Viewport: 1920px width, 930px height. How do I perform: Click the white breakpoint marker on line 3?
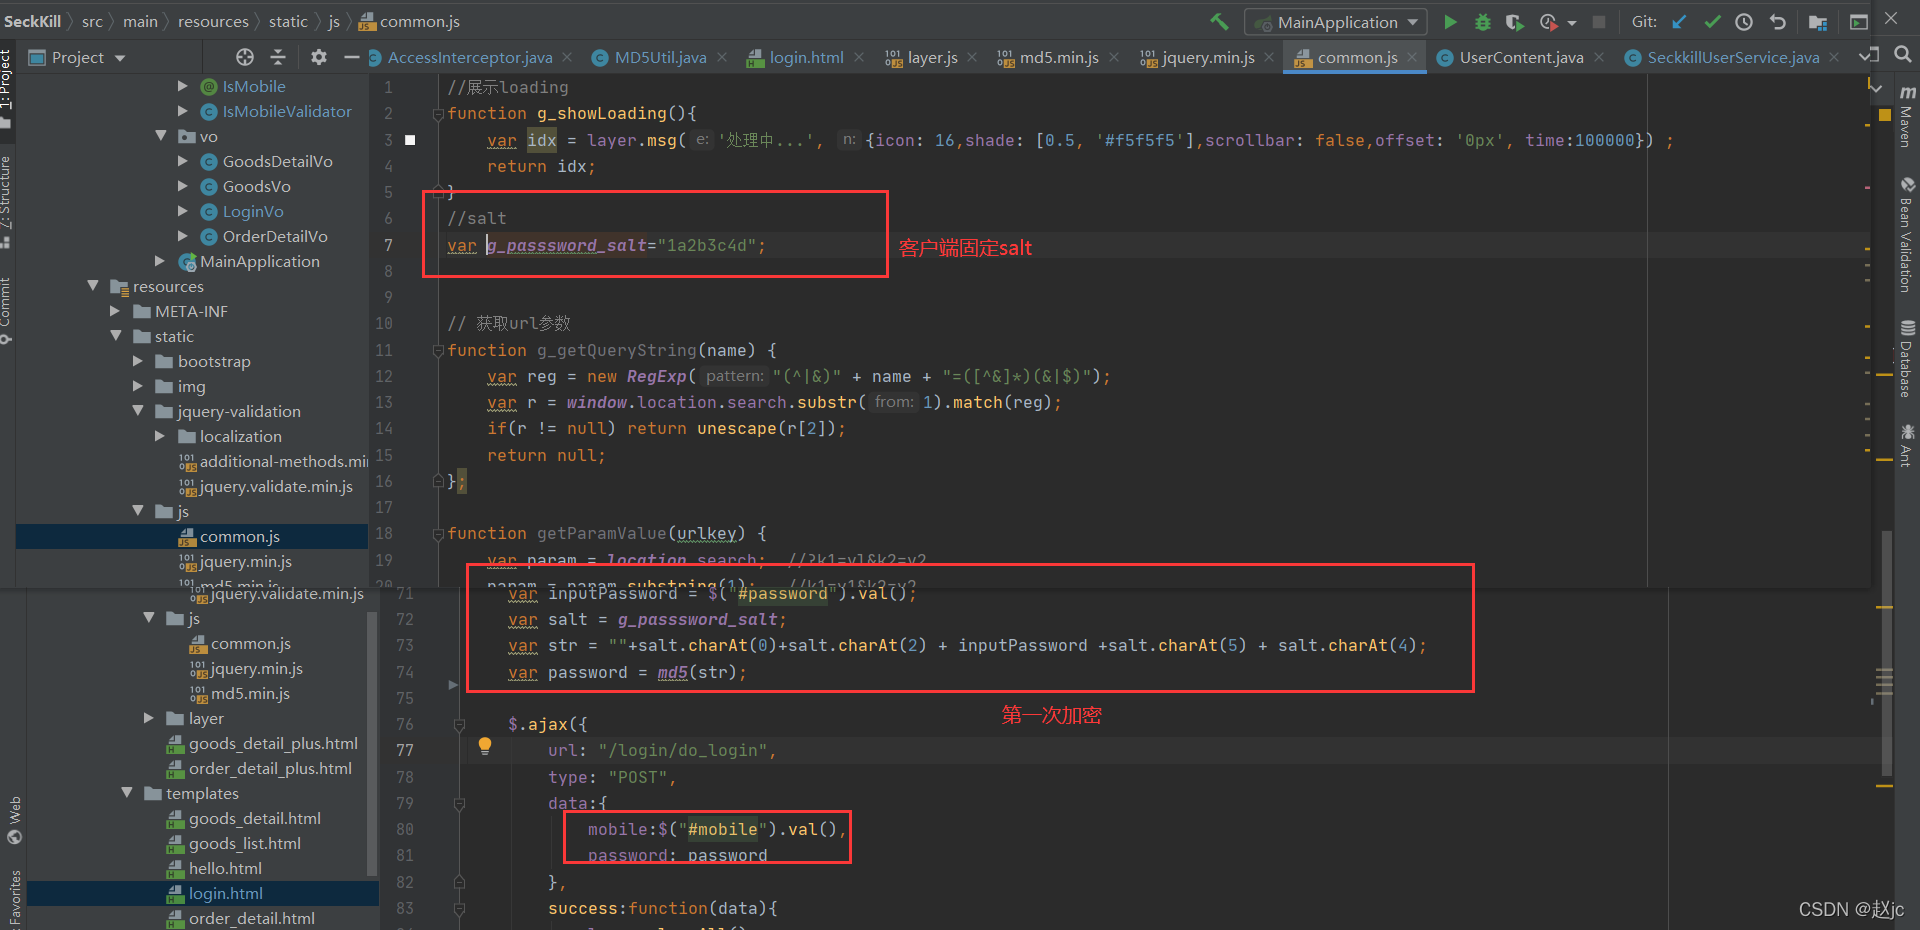[x=410, y=140]
